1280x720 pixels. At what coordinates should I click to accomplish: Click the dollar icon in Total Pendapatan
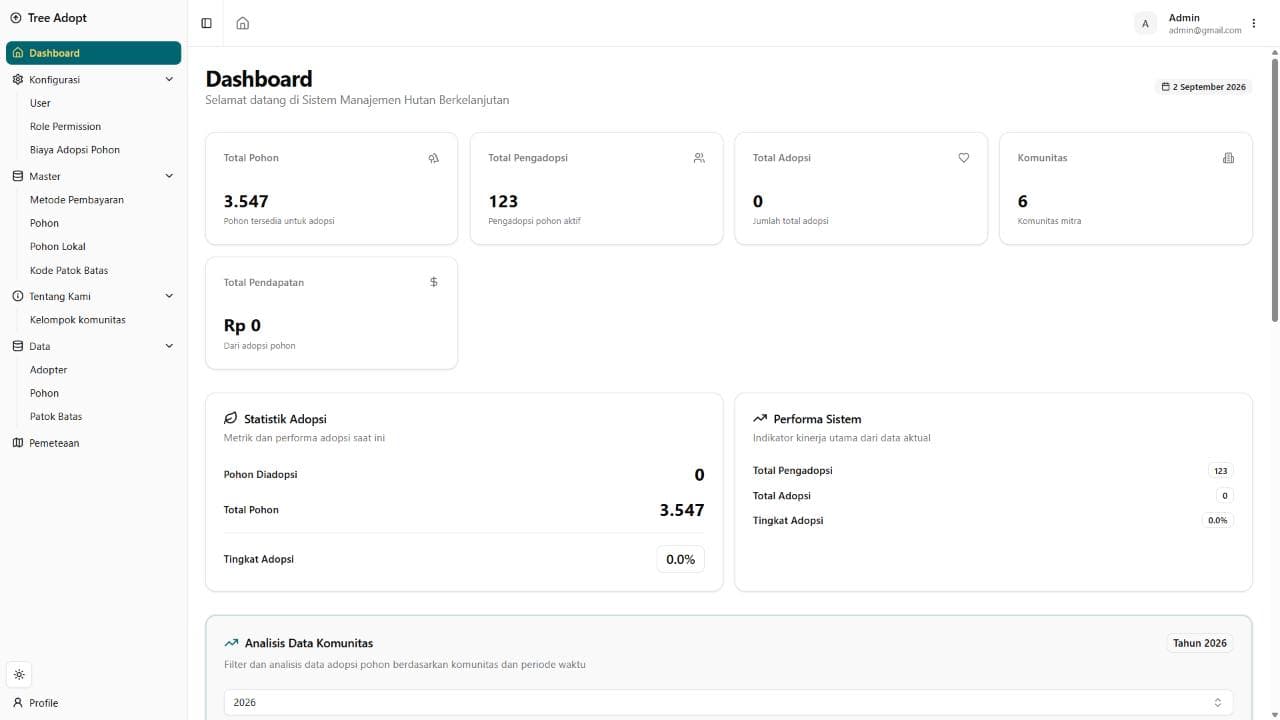click(x=433, y=282)
